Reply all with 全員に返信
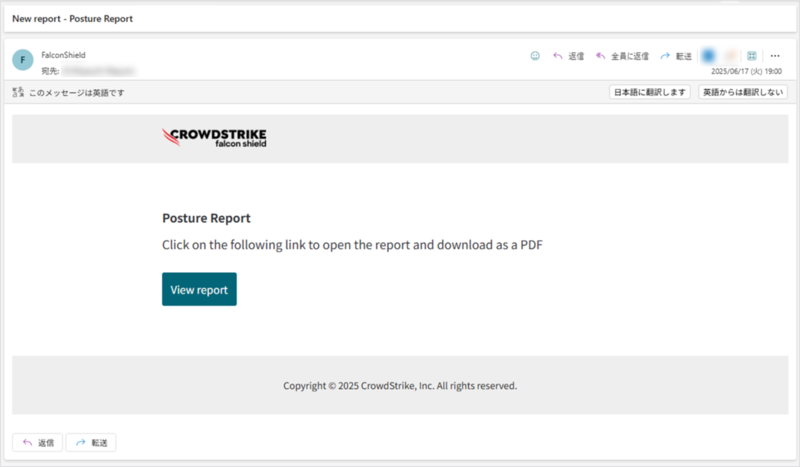 622,56
